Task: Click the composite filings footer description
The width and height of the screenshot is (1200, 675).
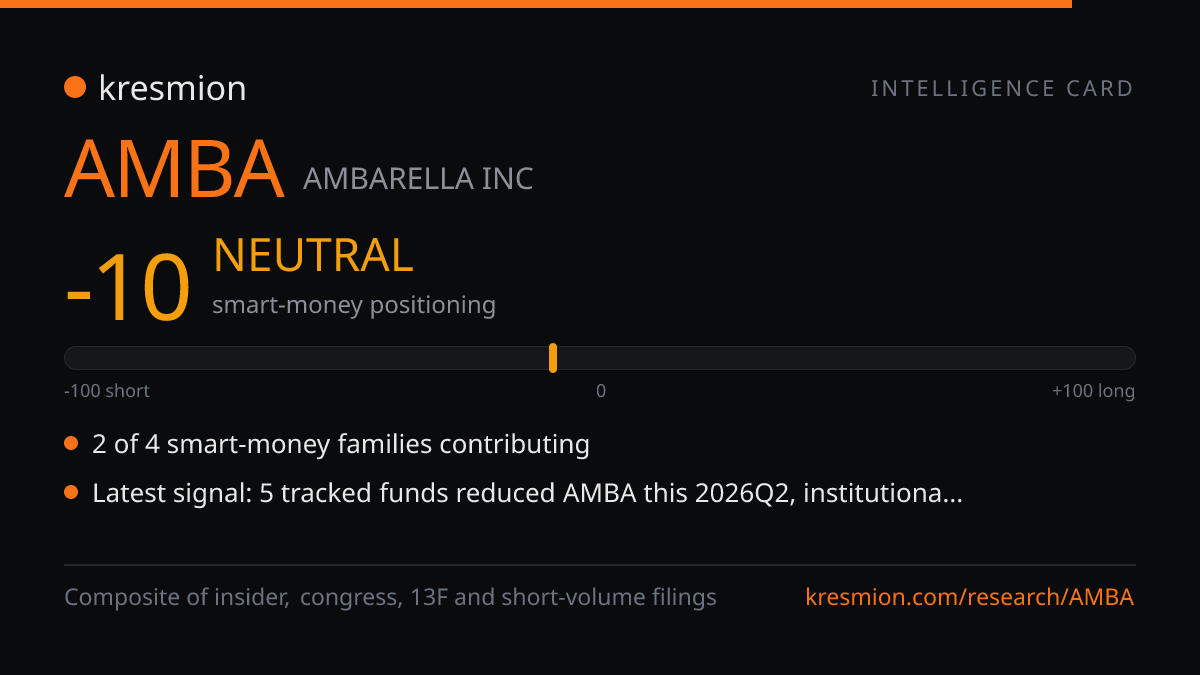Action: pos(390,598)
